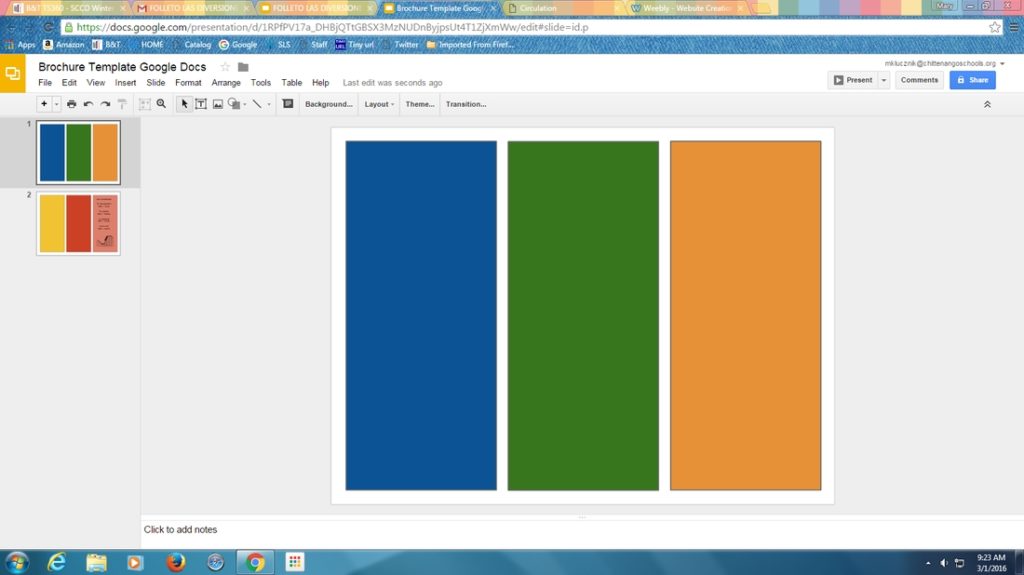
Task: Select the second slide thumbnail
Action: [78, 223]
